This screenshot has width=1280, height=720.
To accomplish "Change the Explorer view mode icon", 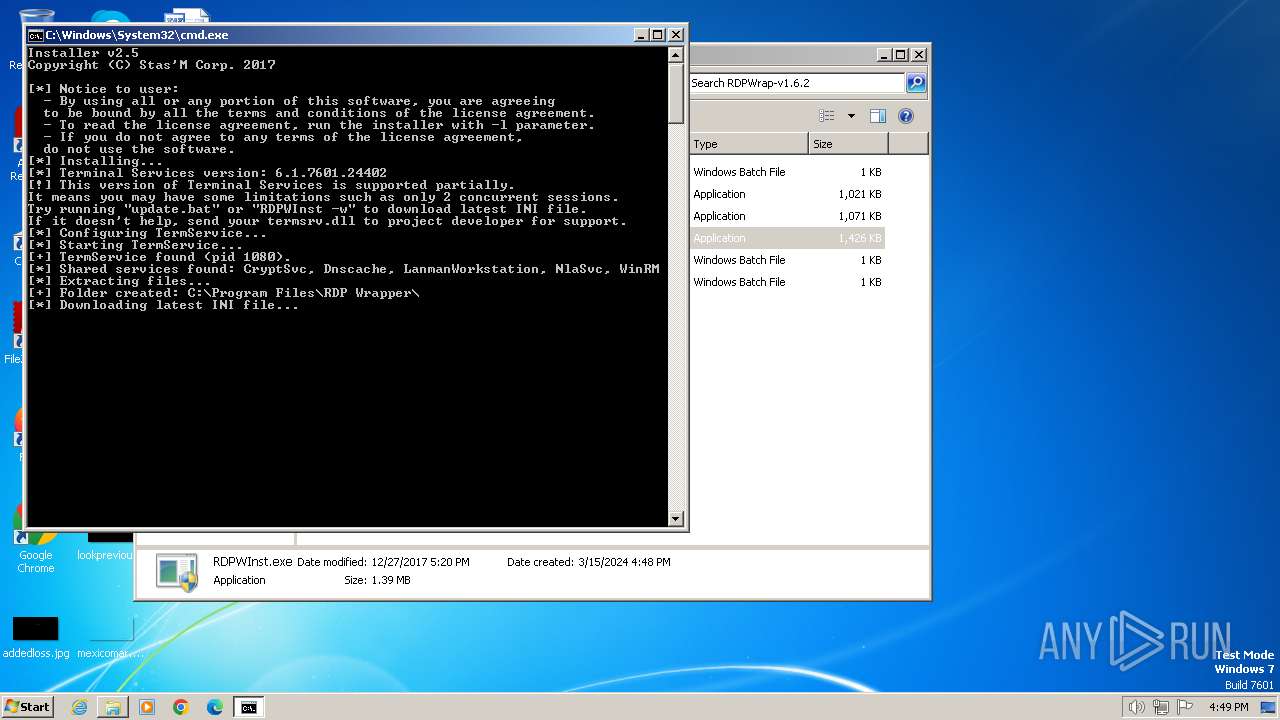I will click(826, 116).
